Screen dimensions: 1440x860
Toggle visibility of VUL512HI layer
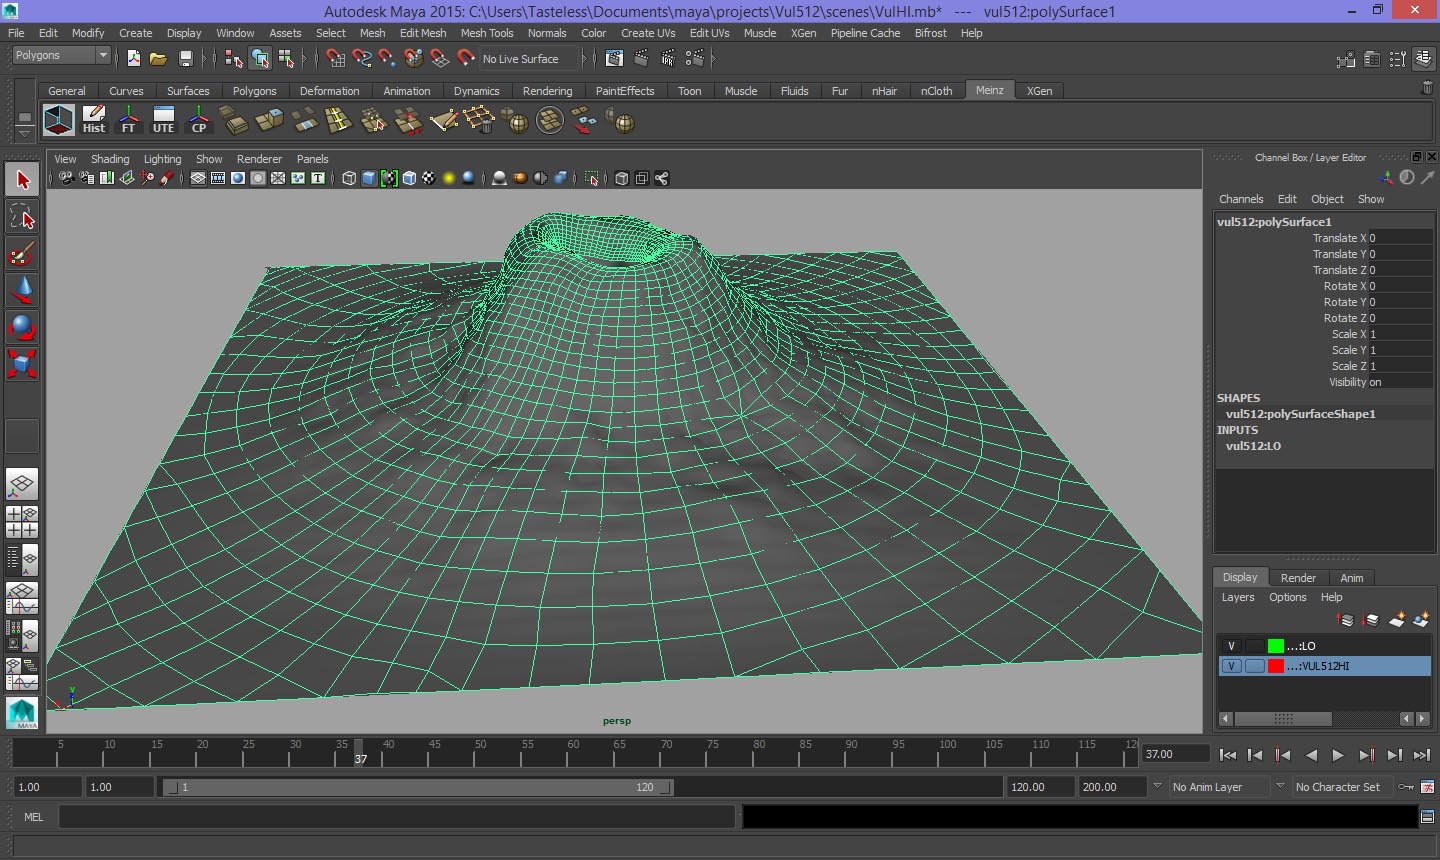(x=1231, y=666)
